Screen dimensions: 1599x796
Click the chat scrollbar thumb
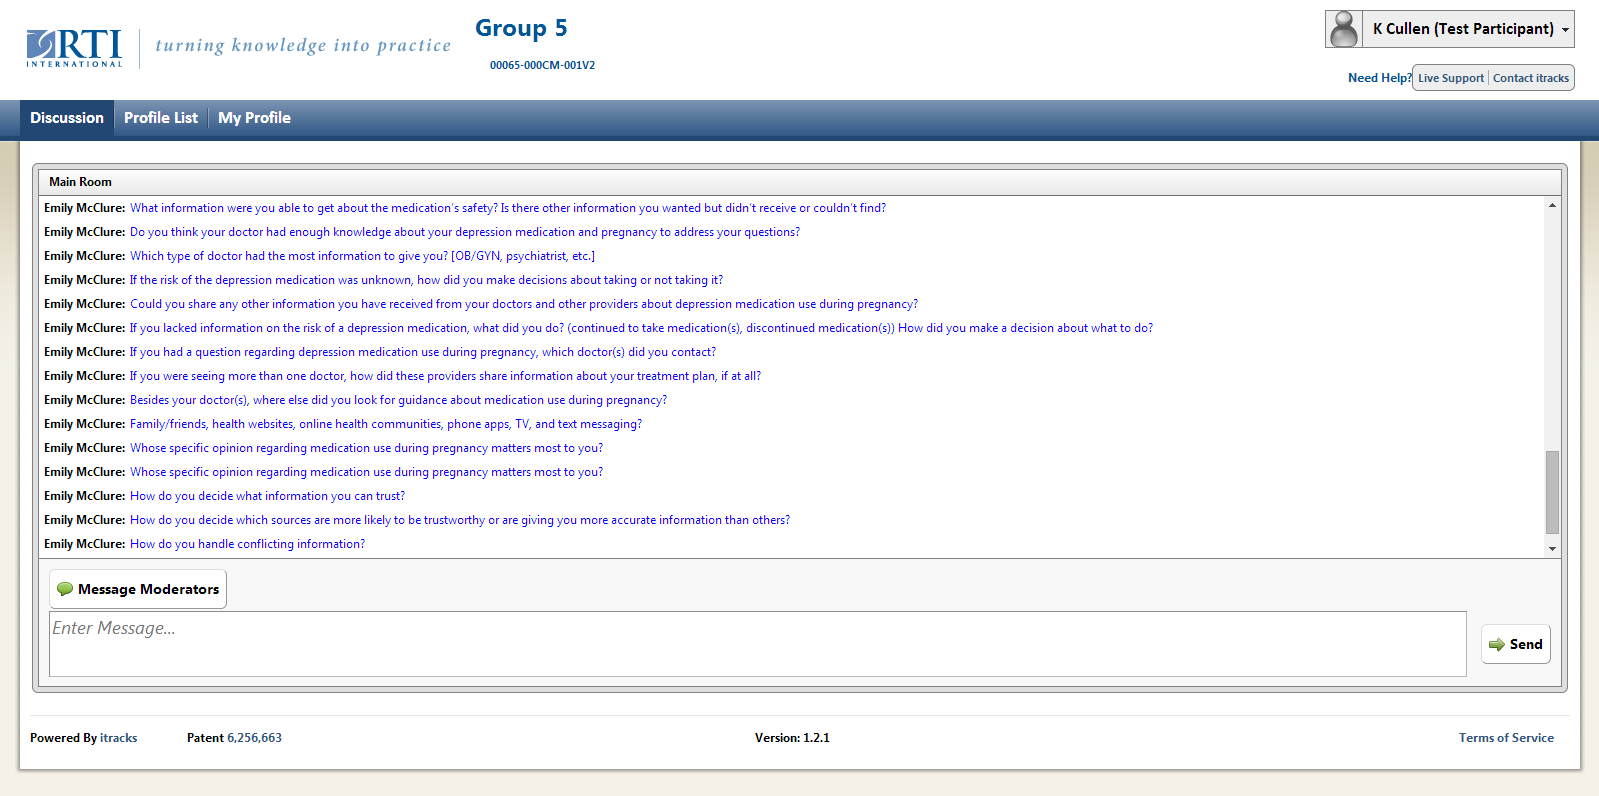1552,492
